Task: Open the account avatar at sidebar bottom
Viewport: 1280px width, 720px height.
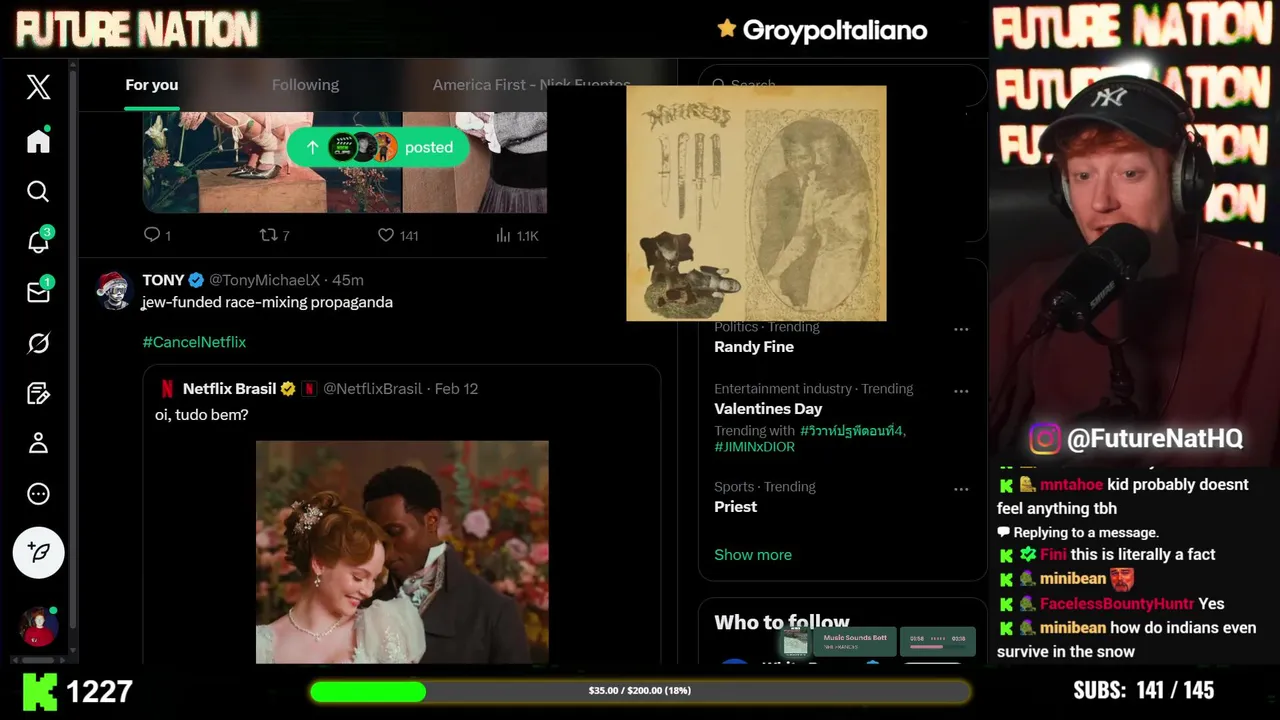Action: coord(38,626)
